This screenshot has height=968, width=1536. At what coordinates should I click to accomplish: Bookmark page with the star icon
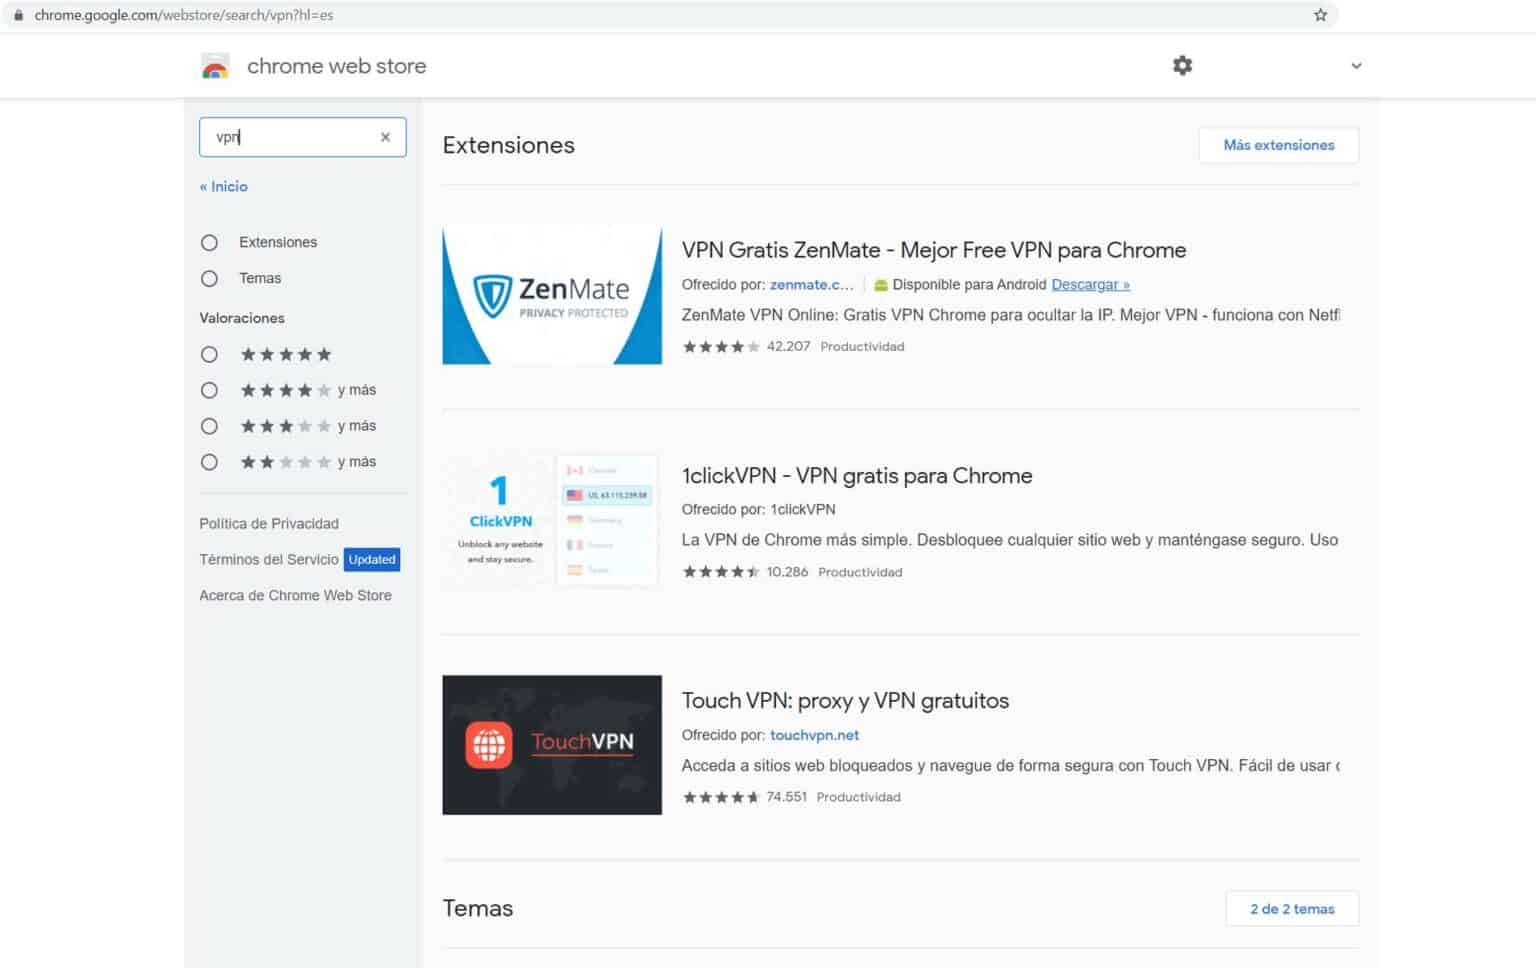pyautogui.click(x=1320, y=15)
